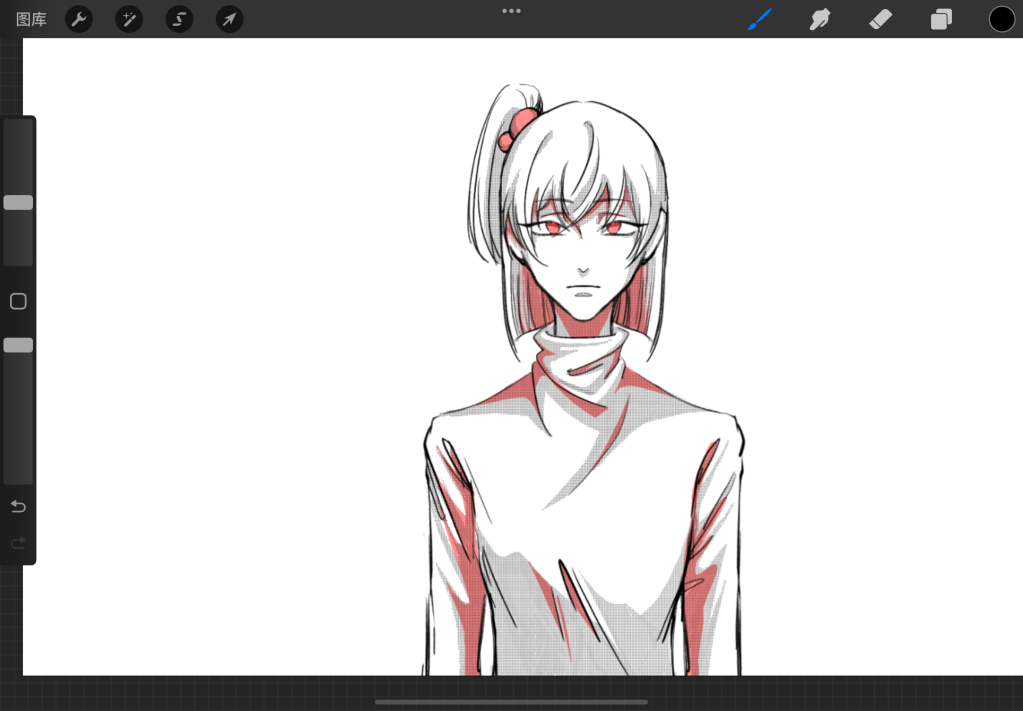
Task: Undo the last stroke
Action: pos(18,507)
